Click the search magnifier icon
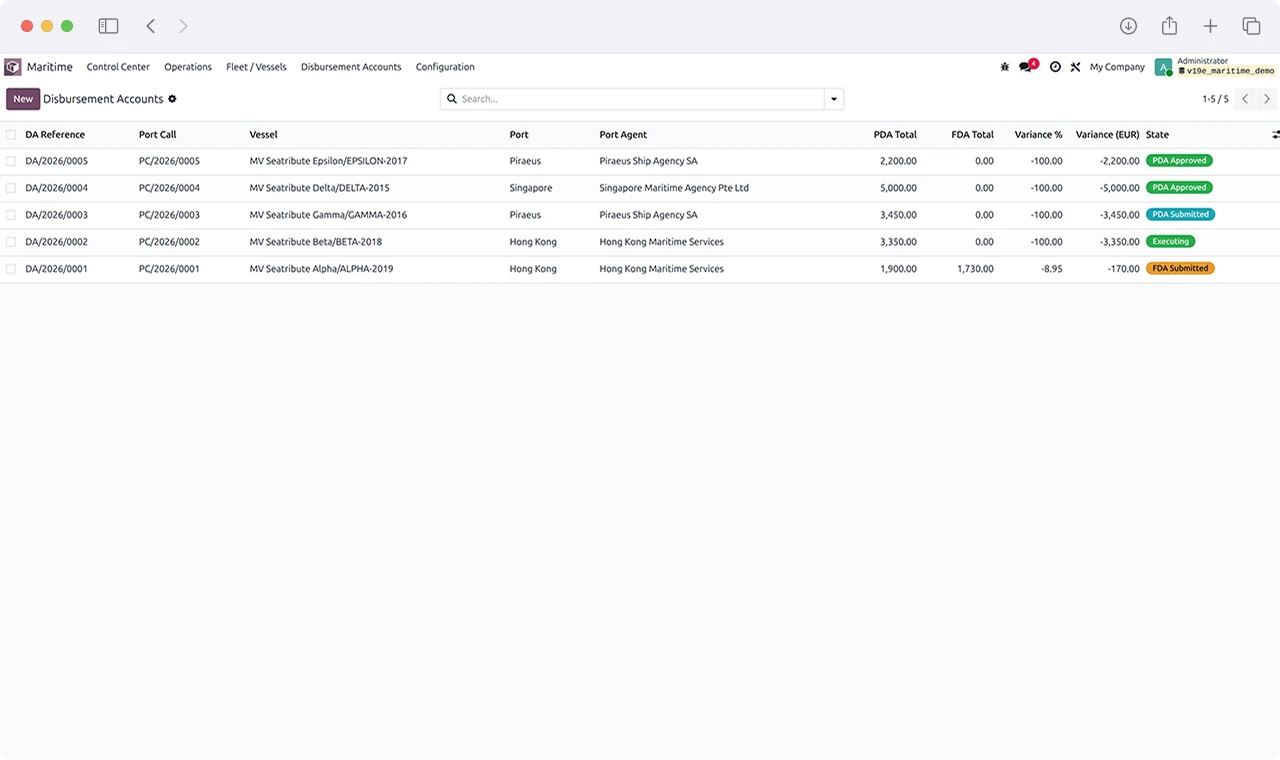Image resolution: width=1280 pixels, height=760 pixels. pyautogui.click(x=452, y=99)
